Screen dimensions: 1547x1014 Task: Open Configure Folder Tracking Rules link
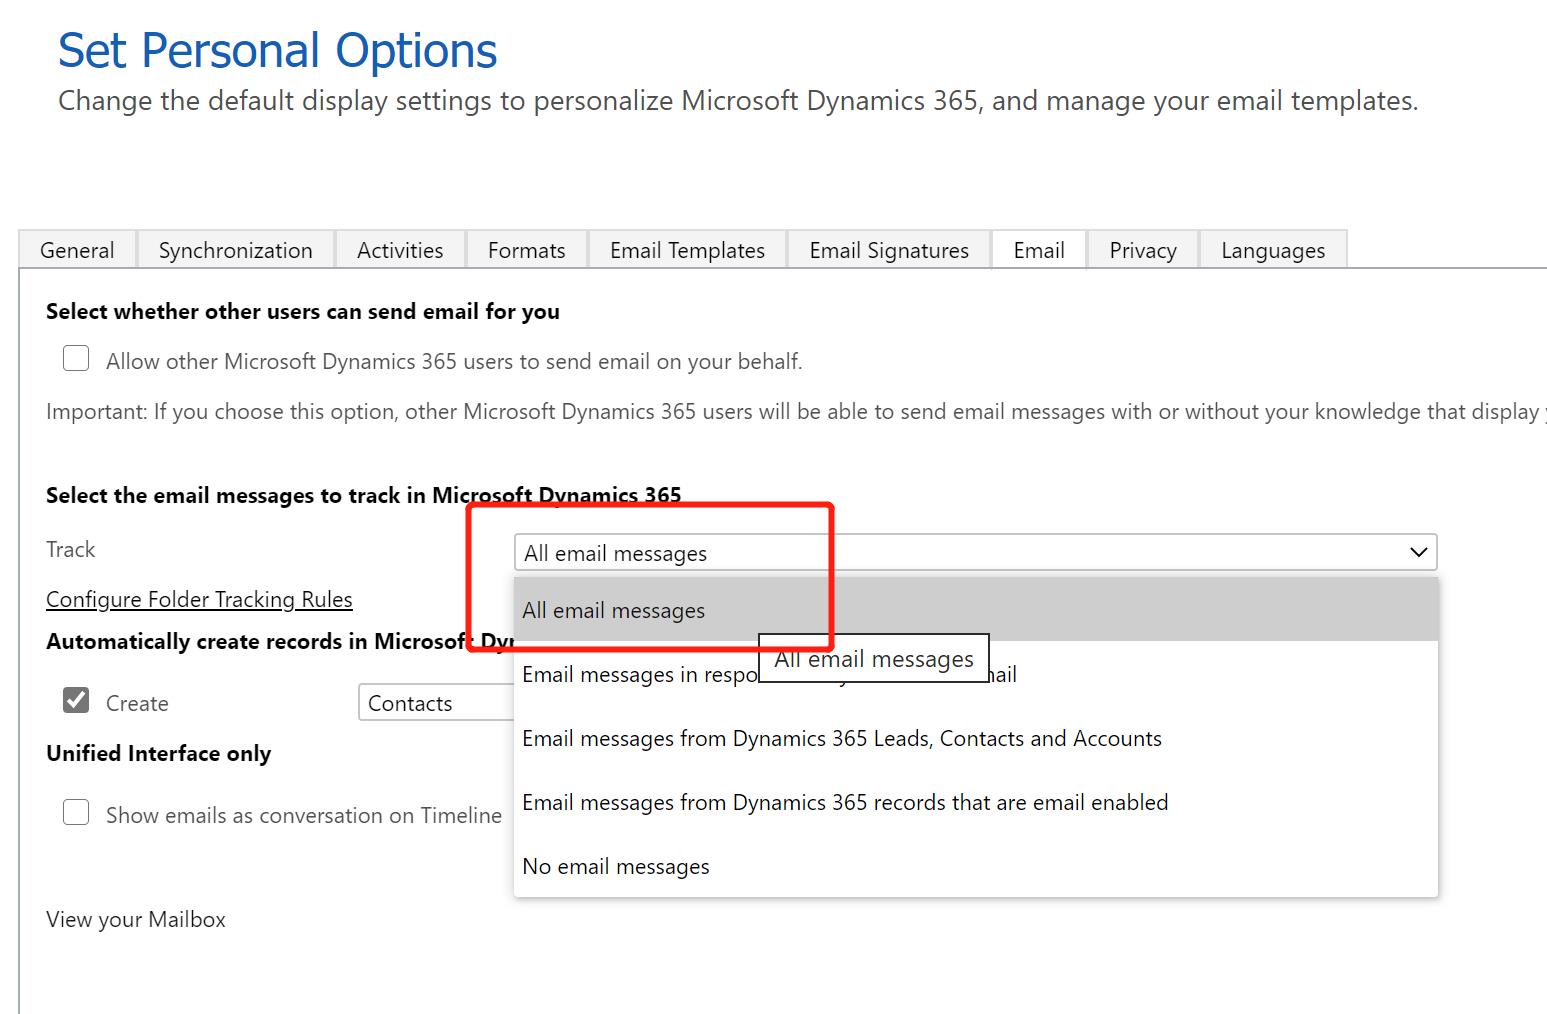(199, 599)
